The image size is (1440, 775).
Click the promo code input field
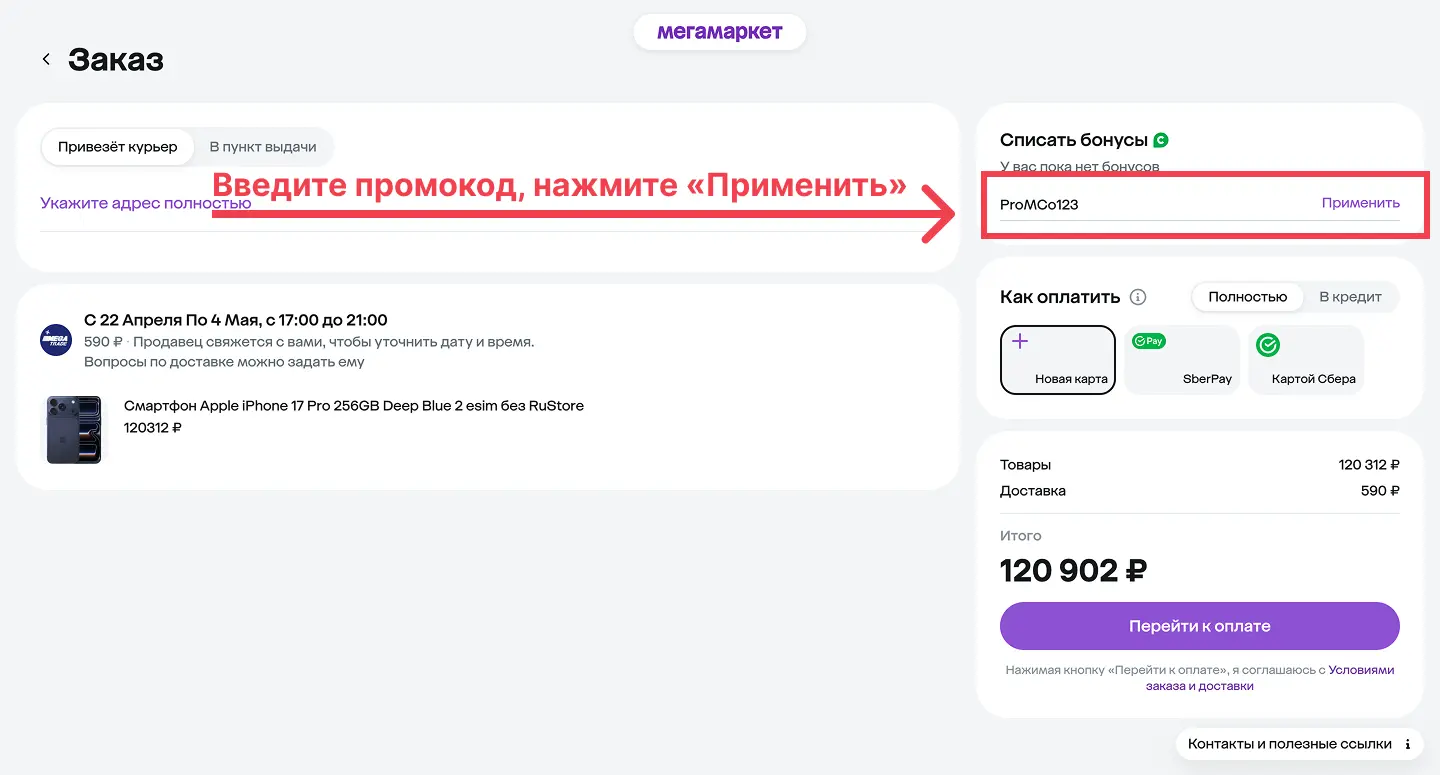1155,204
